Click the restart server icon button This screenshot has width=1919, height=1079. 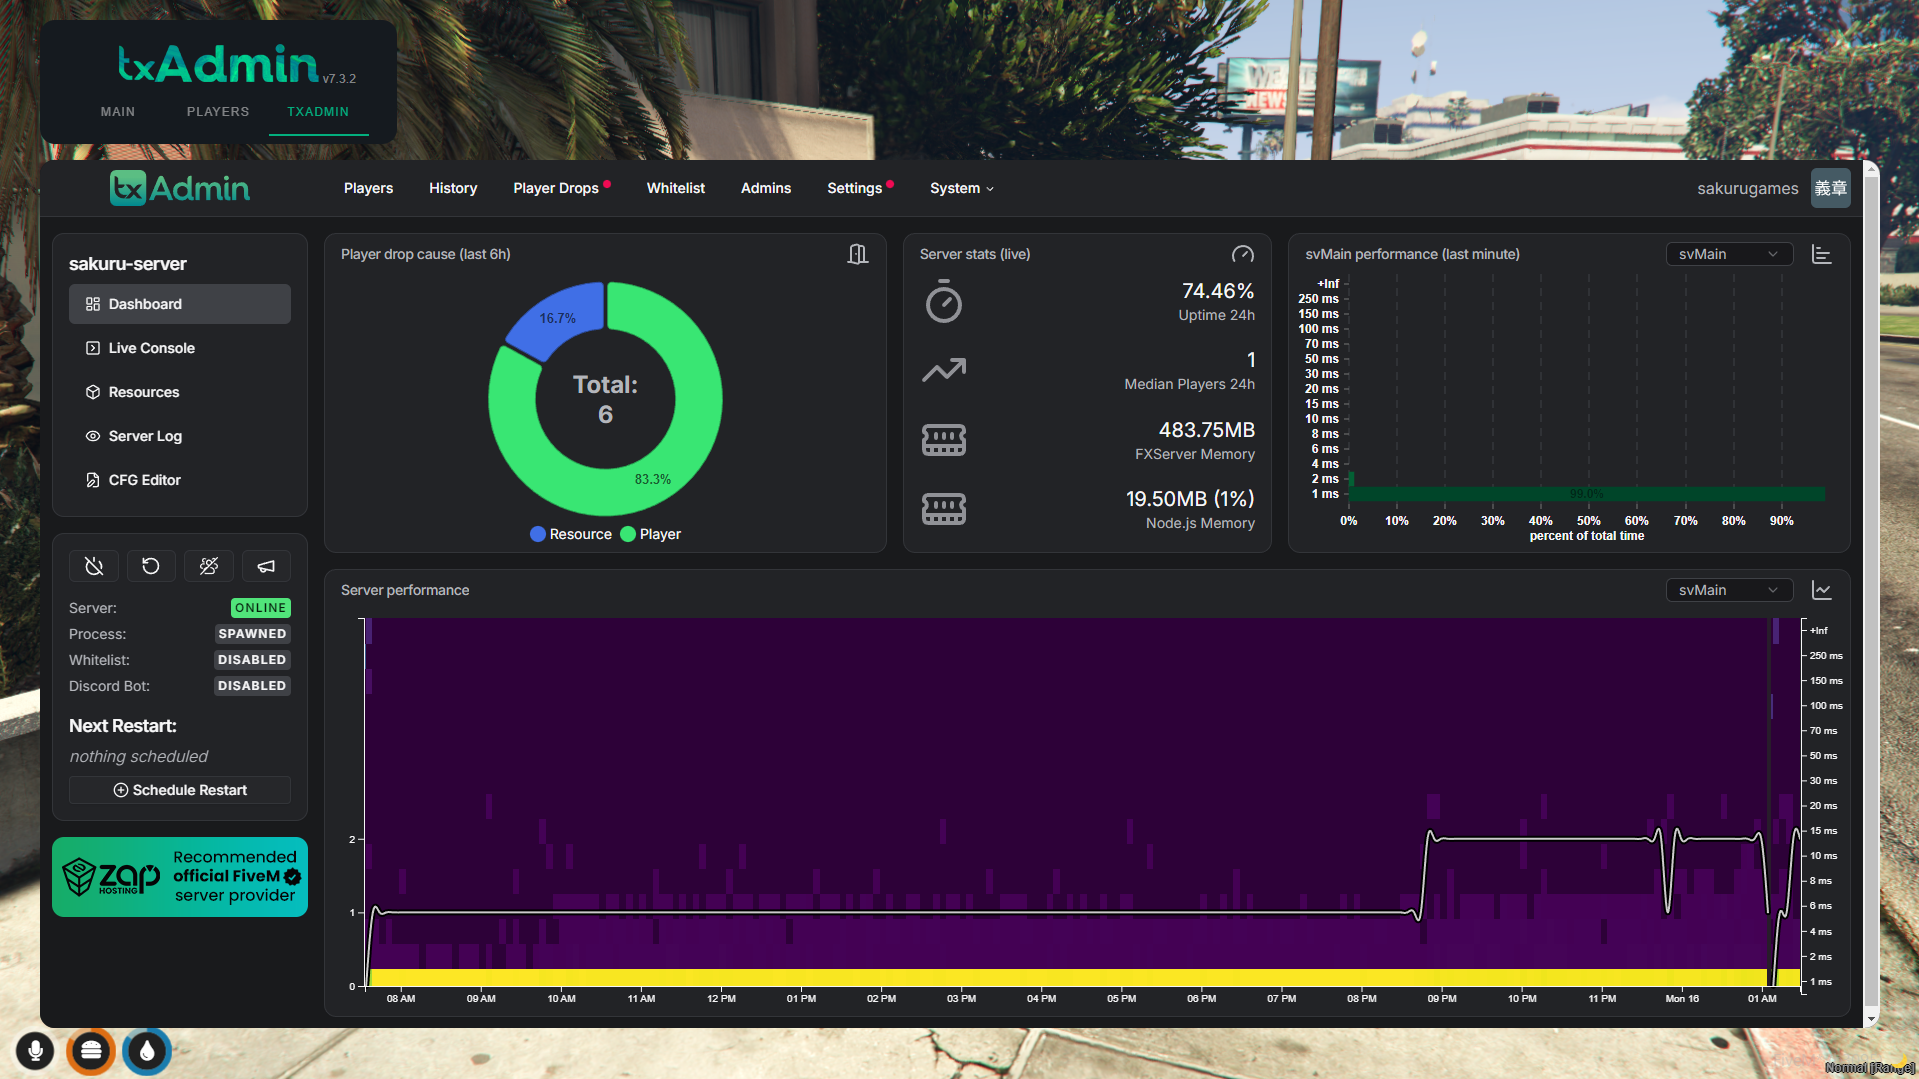pyautogui.click(x=151, y=566)
